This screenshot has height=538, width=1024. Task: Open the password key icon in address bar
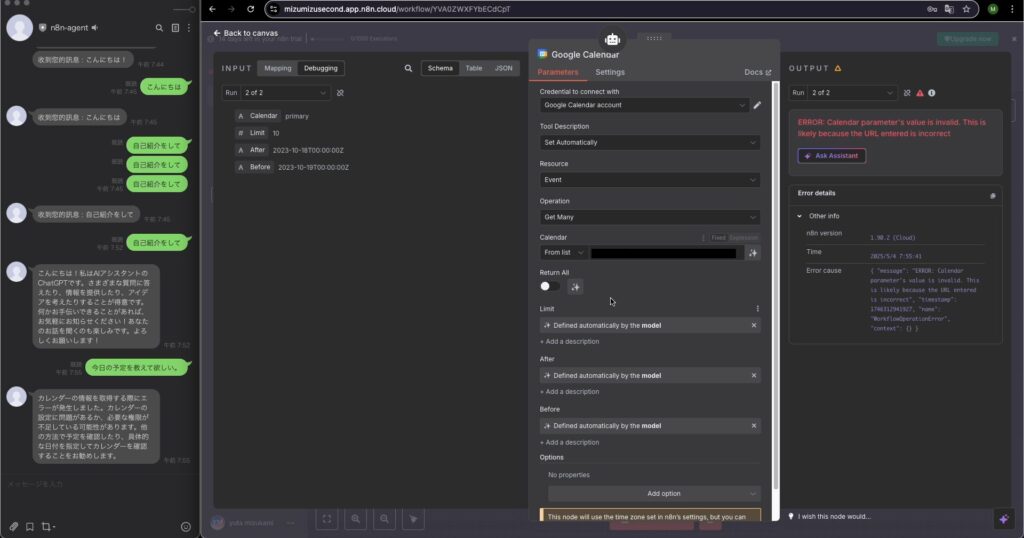pyautogui.click(x=932, y=9)
